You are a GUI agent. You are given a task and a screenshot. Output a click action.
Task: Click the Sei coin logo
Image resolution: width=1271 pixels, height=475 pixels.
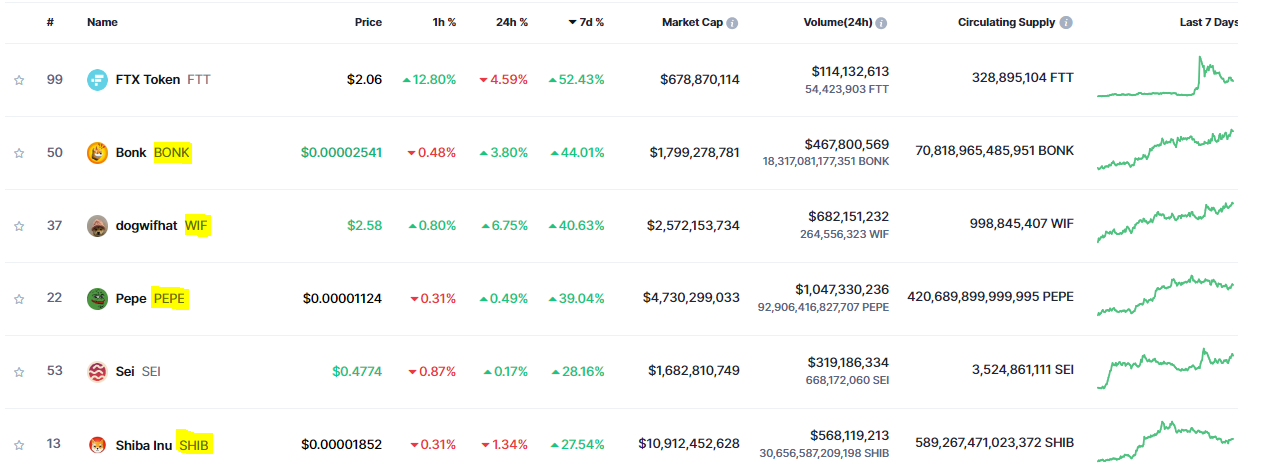tap(97, 372)
